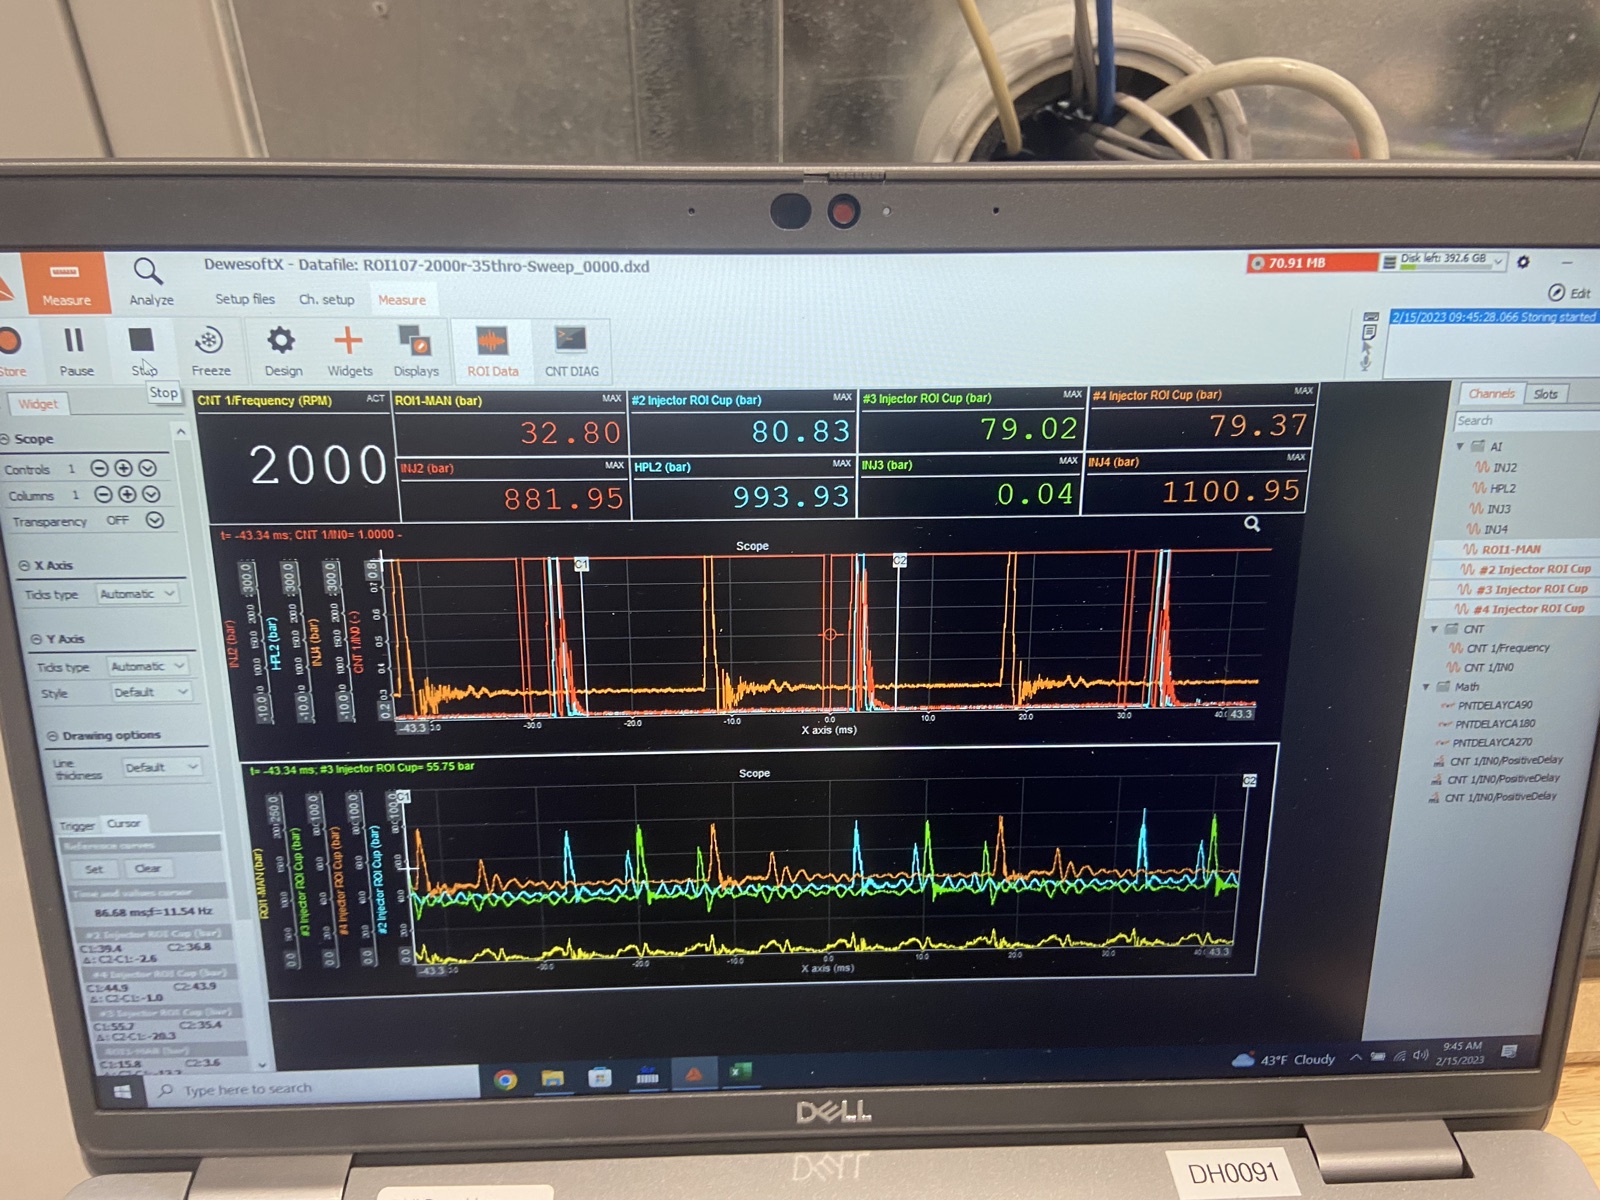Collapse the Scope section
Screen dimensions: 1600x1200
[x=5, y=439]
